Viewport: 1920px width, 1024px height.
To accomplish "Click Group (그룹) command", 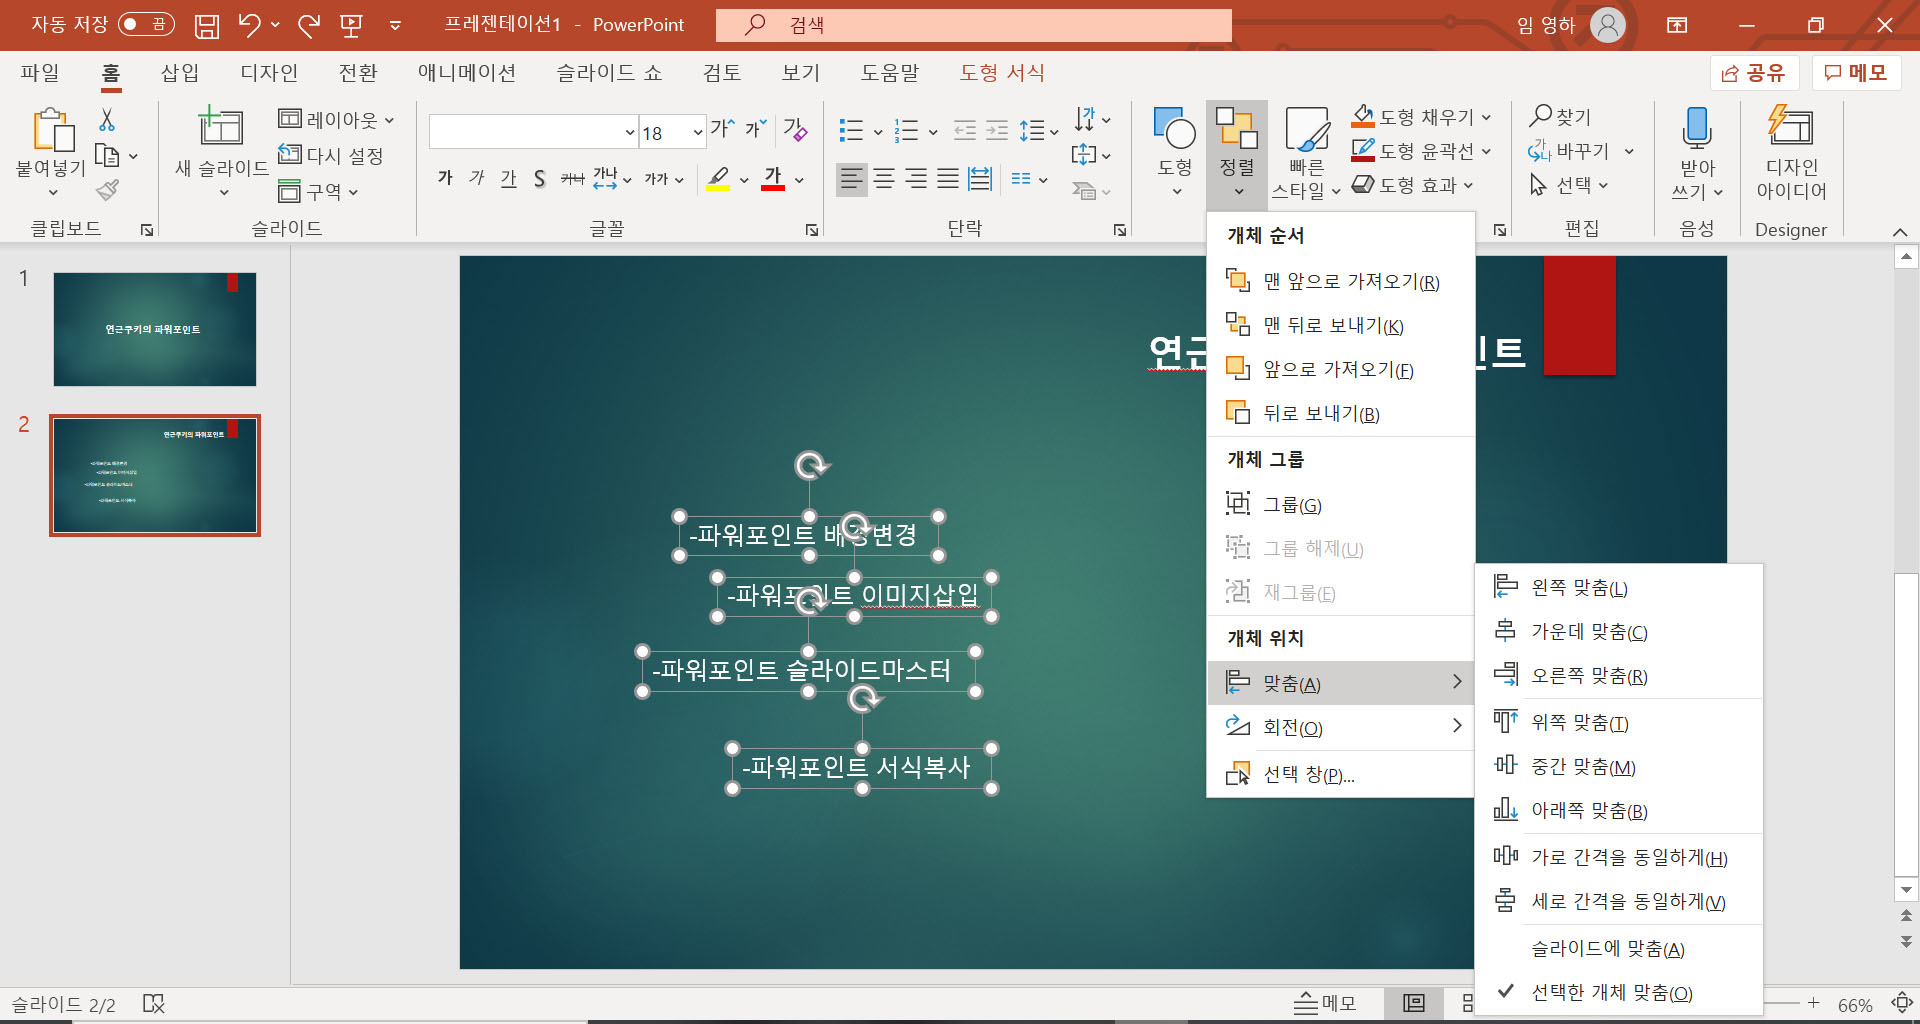I will point(1340,504).
